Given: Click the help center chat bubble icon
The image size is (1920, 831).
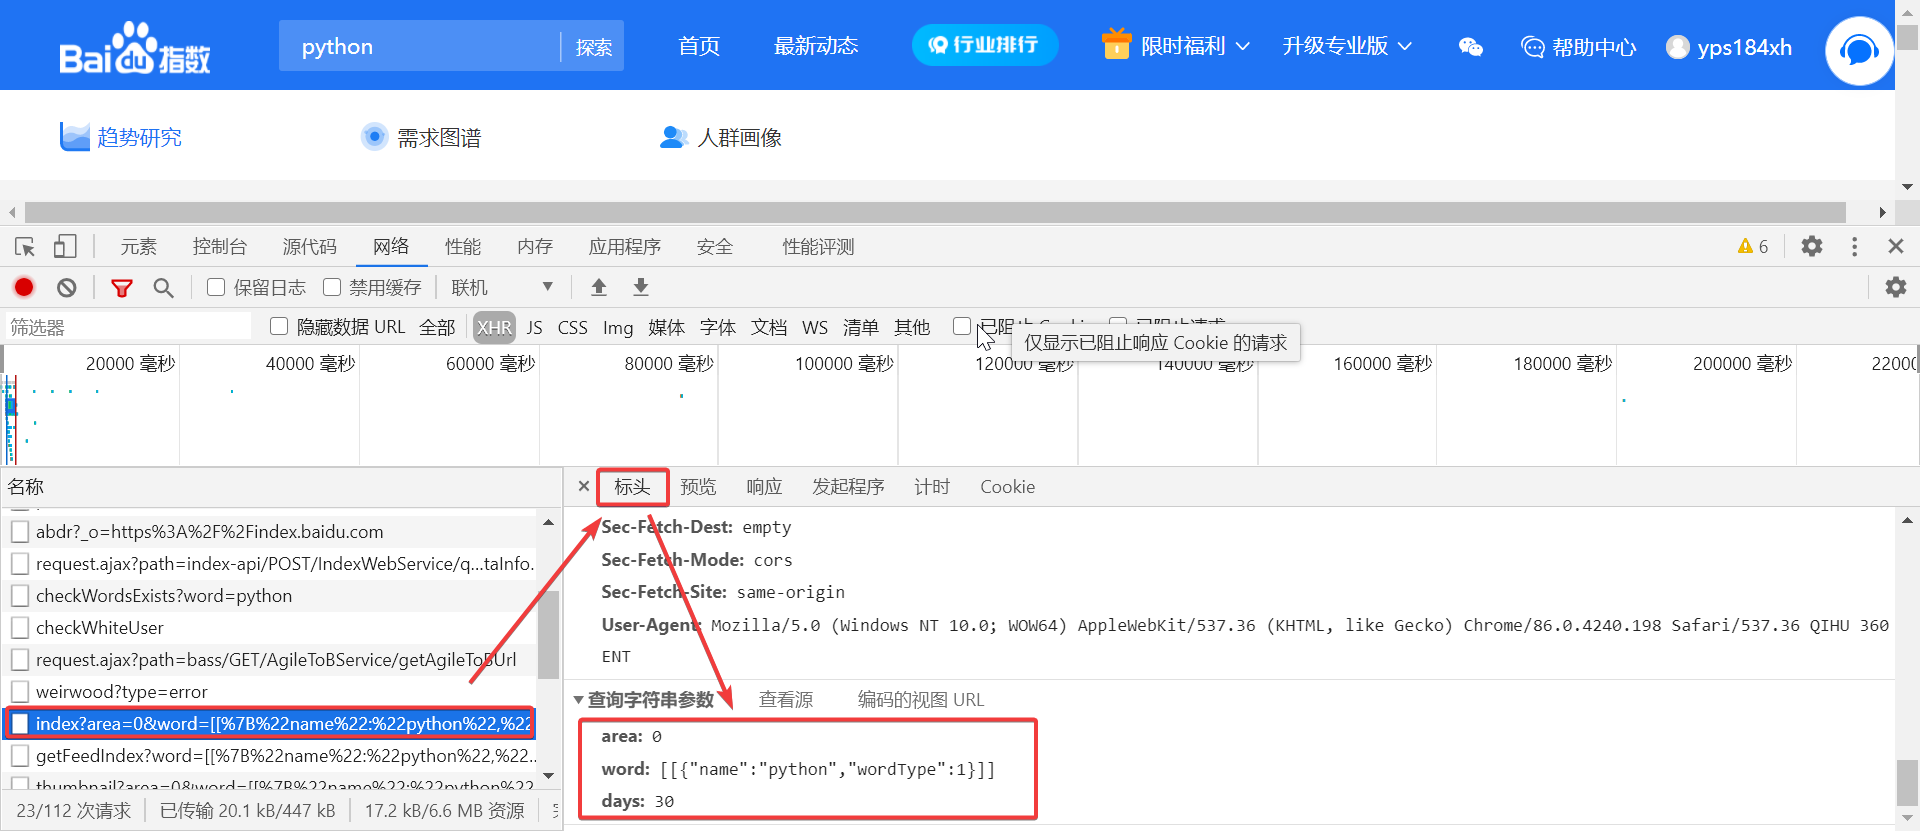Looking at the screenshot, I should coord(1532,47).
